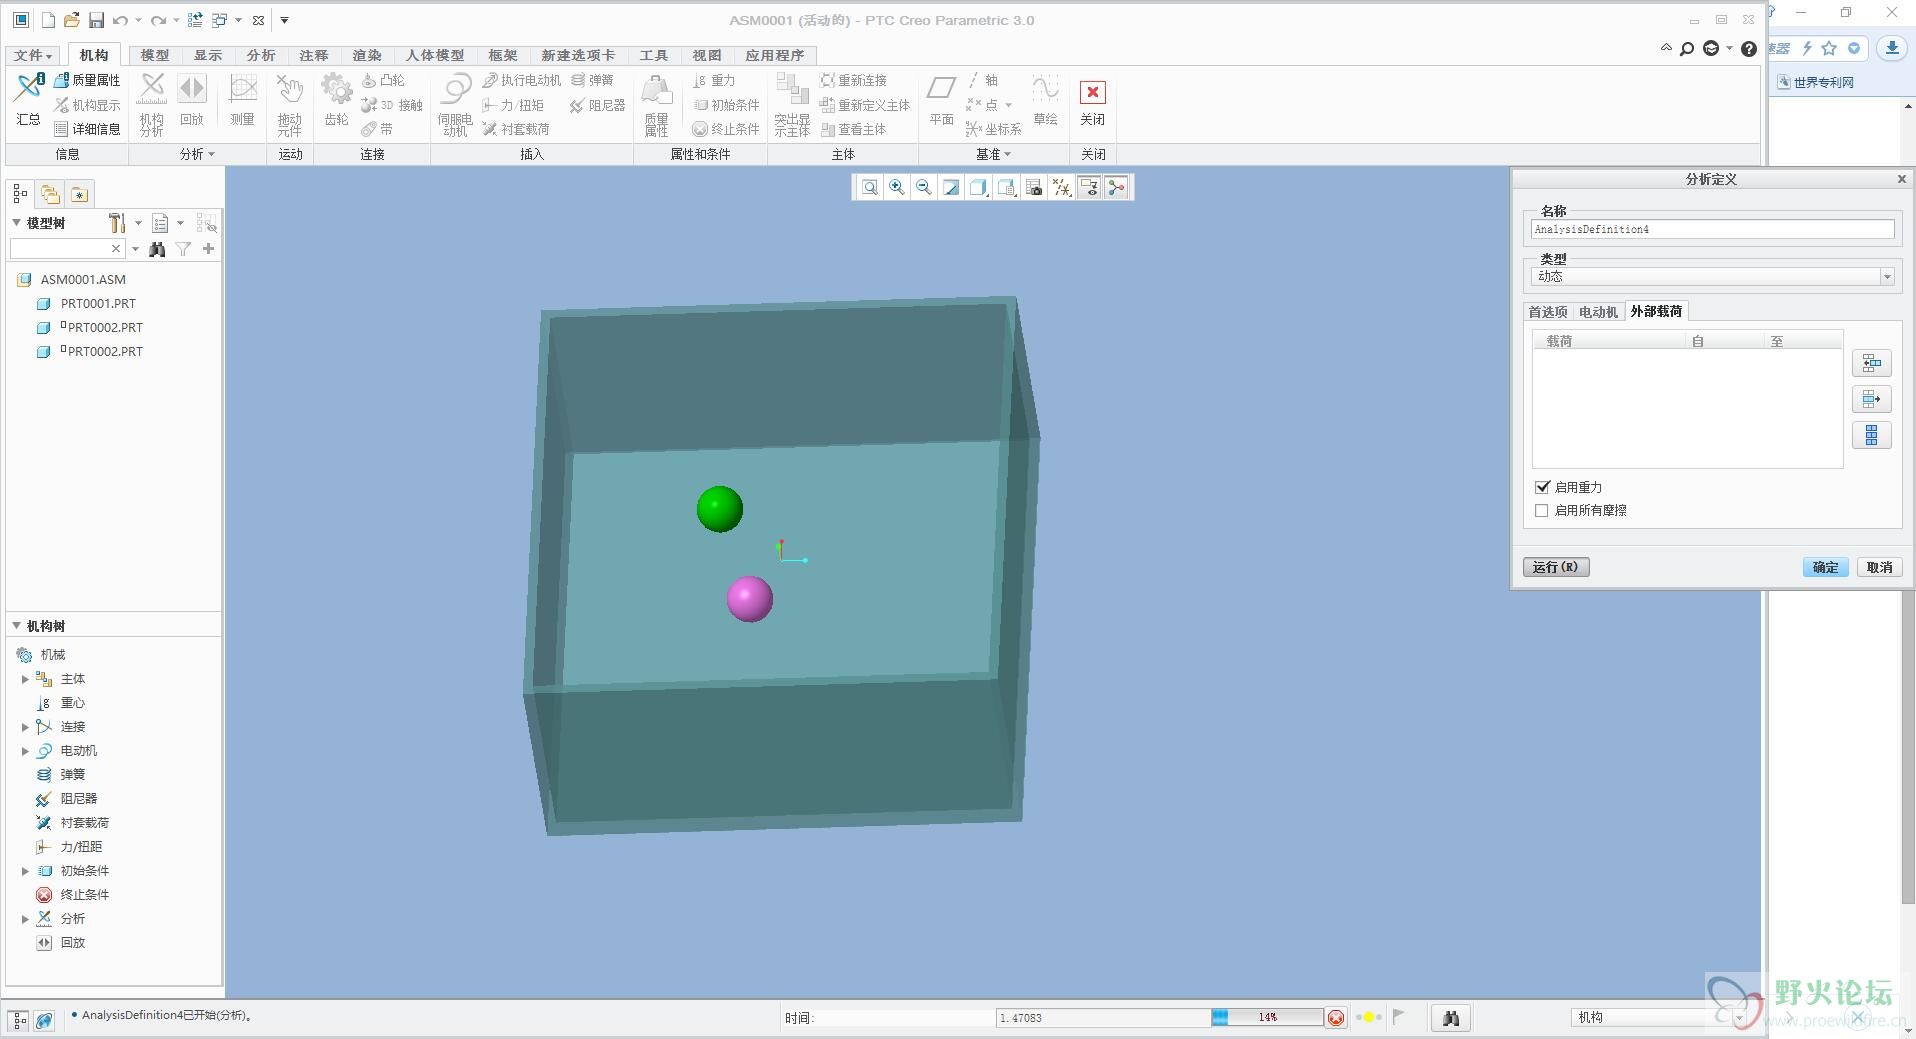Click Zoom In in view toolbar
This screenshot has width=1916, height=1039.
coord(897,187)
